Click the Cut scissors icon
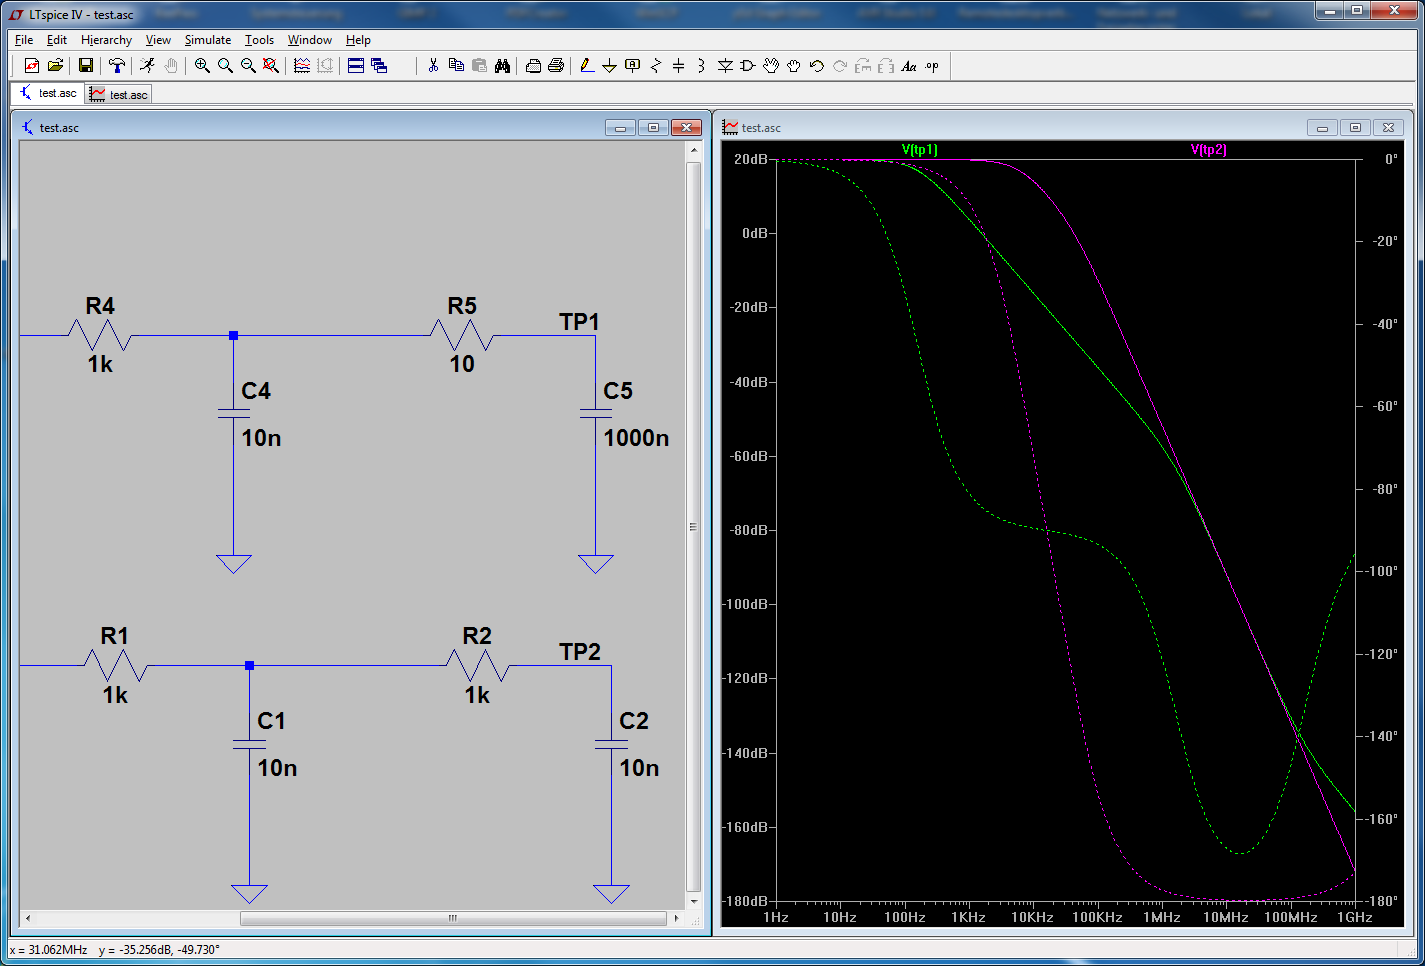Screen dimensions: 1425x966 [x=433, y=66]
